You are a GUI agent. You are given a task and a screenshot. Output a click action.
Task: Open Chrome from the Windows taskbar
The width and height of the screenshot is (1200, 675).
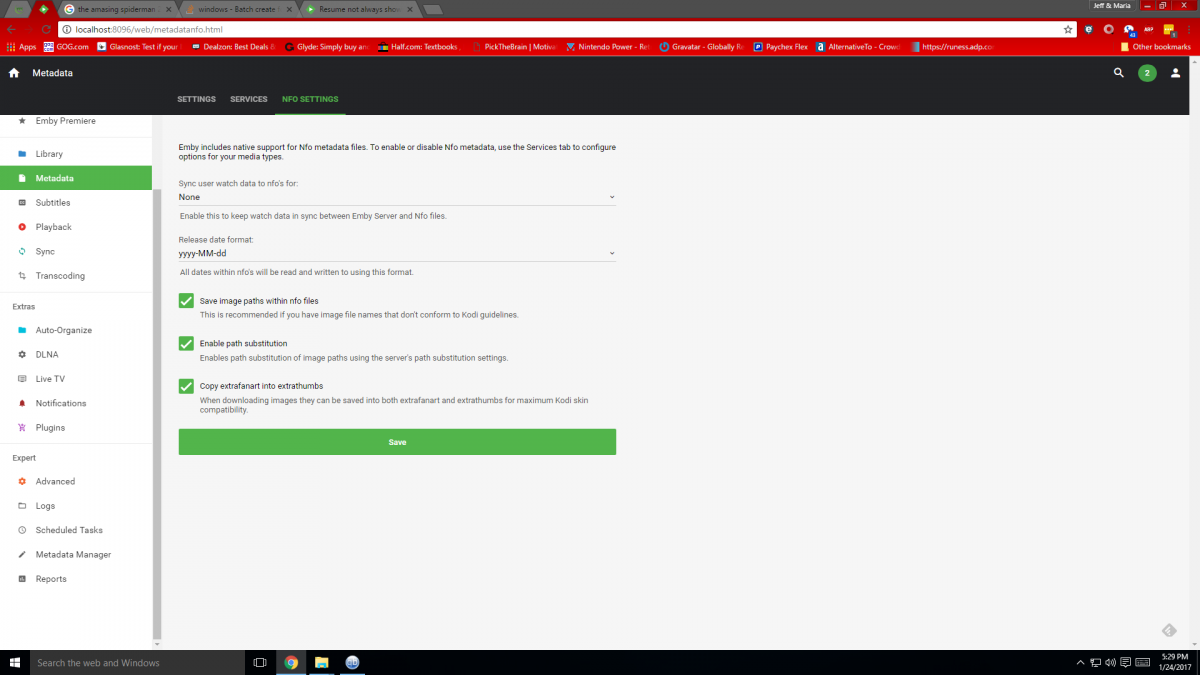(291, 662)
